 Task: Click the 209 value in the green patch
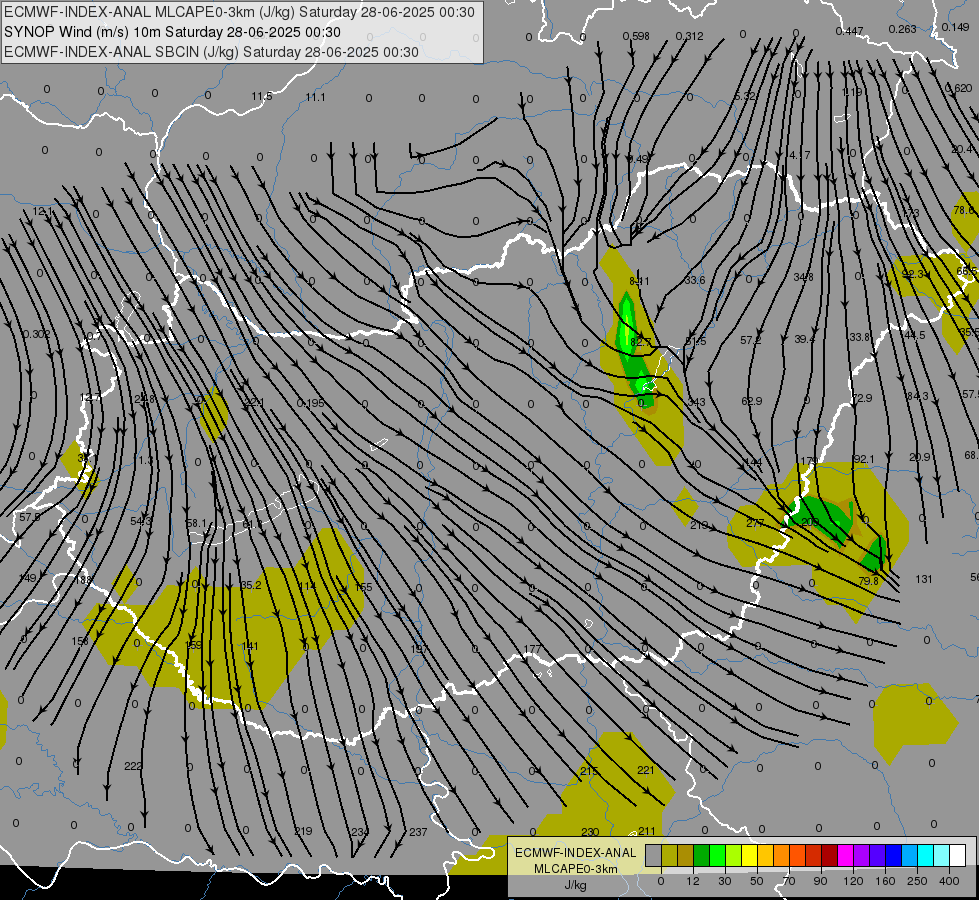810,522
